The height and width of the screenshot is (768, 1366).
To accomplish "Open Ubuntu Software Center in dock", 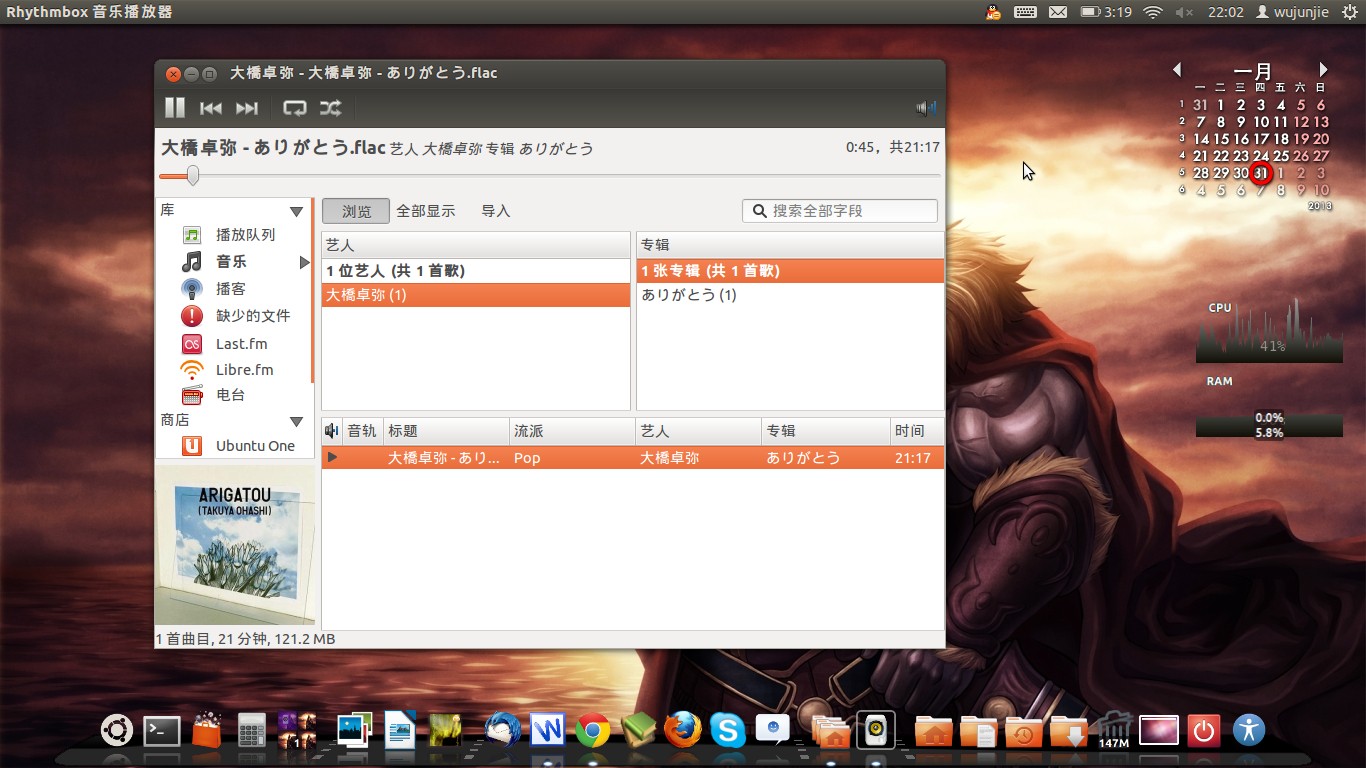I will click(x=206, y=730).
